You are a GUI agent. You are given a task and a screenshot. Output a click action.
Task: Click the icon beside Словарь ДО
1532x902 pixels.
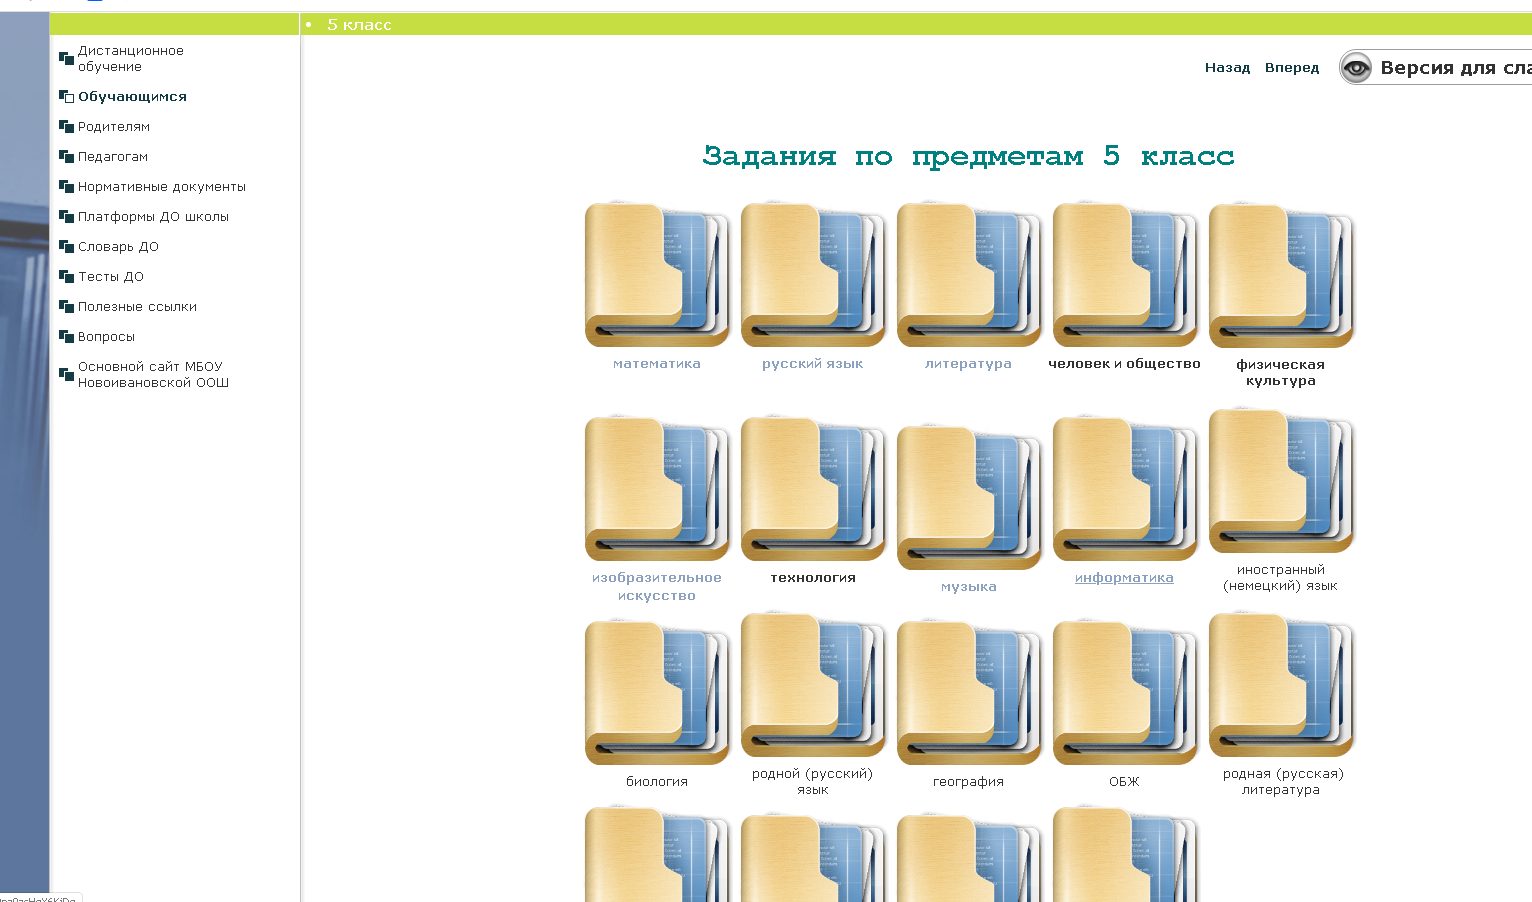point(66,246)
